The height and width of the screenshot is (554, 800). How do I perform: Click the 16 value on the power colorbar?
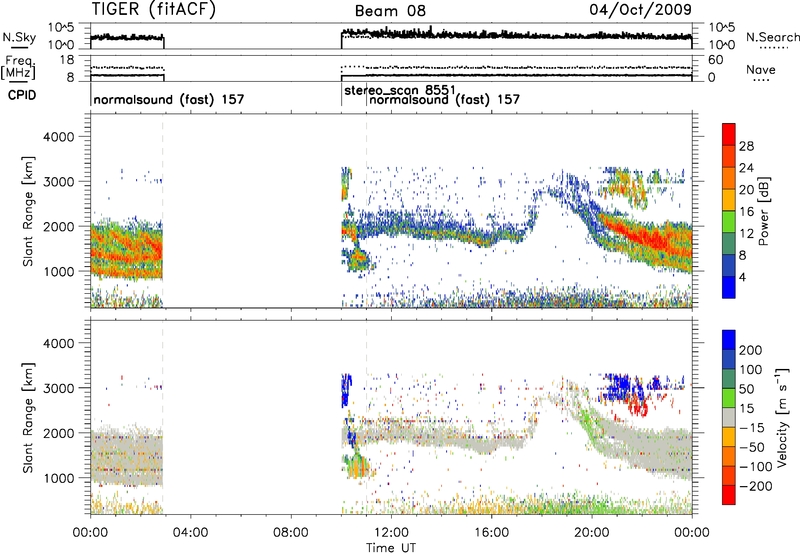(746, 212)
